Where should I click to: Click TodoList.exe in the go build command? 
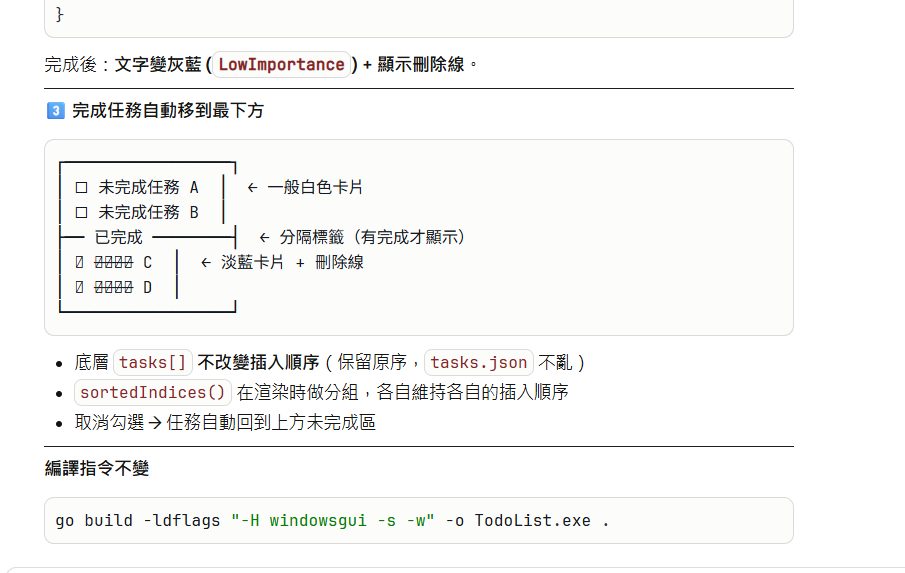click(532, 521)
